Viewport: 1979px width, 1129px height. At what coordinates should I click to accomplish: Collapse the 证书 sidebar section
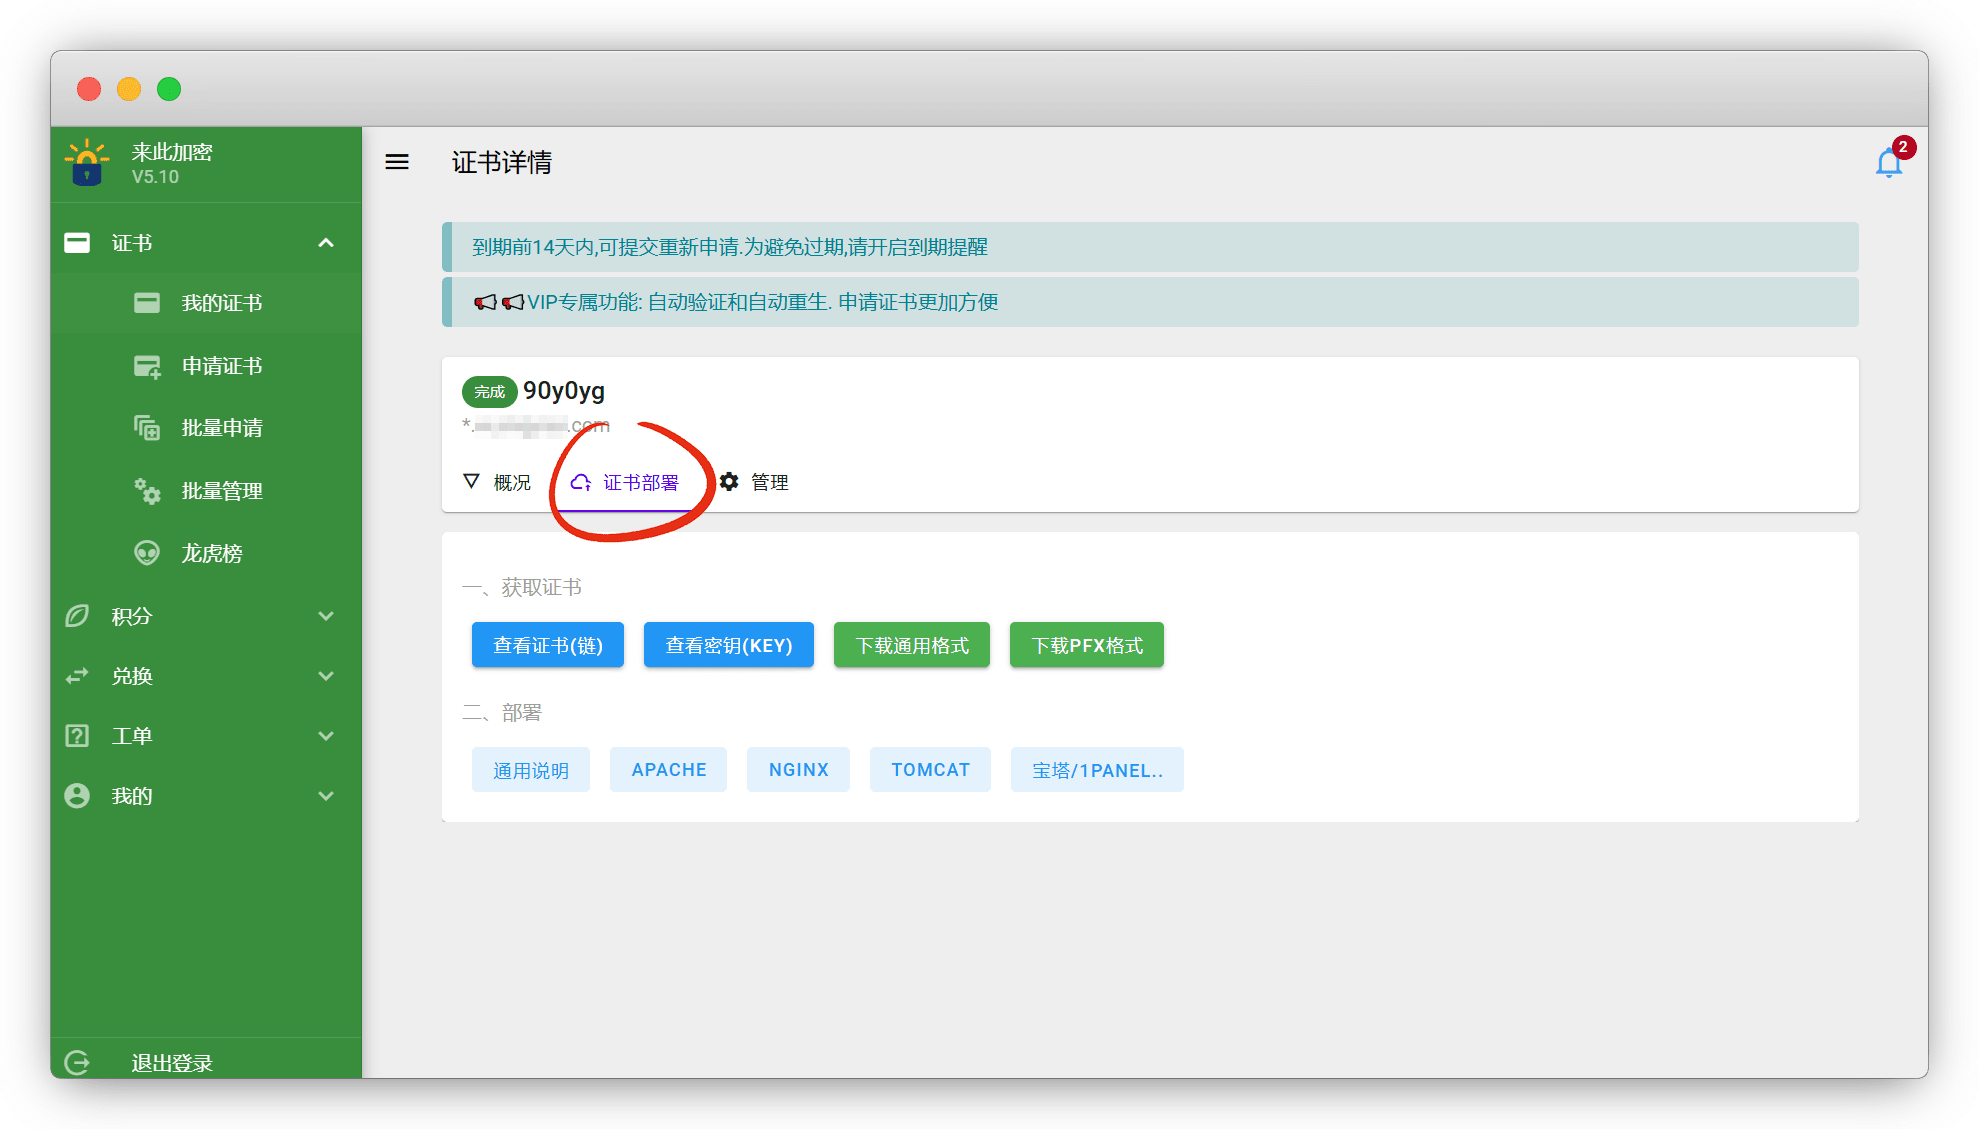pyautogui.click(x=326, y=243)
